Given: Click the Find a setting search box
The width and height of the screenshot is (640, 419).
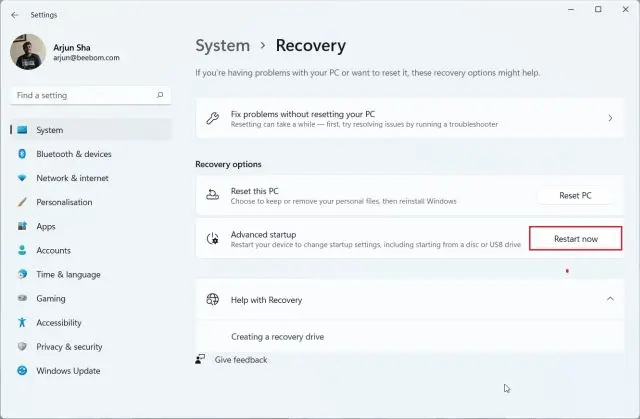Looking at the screenshot, I should tap(91, 95).
